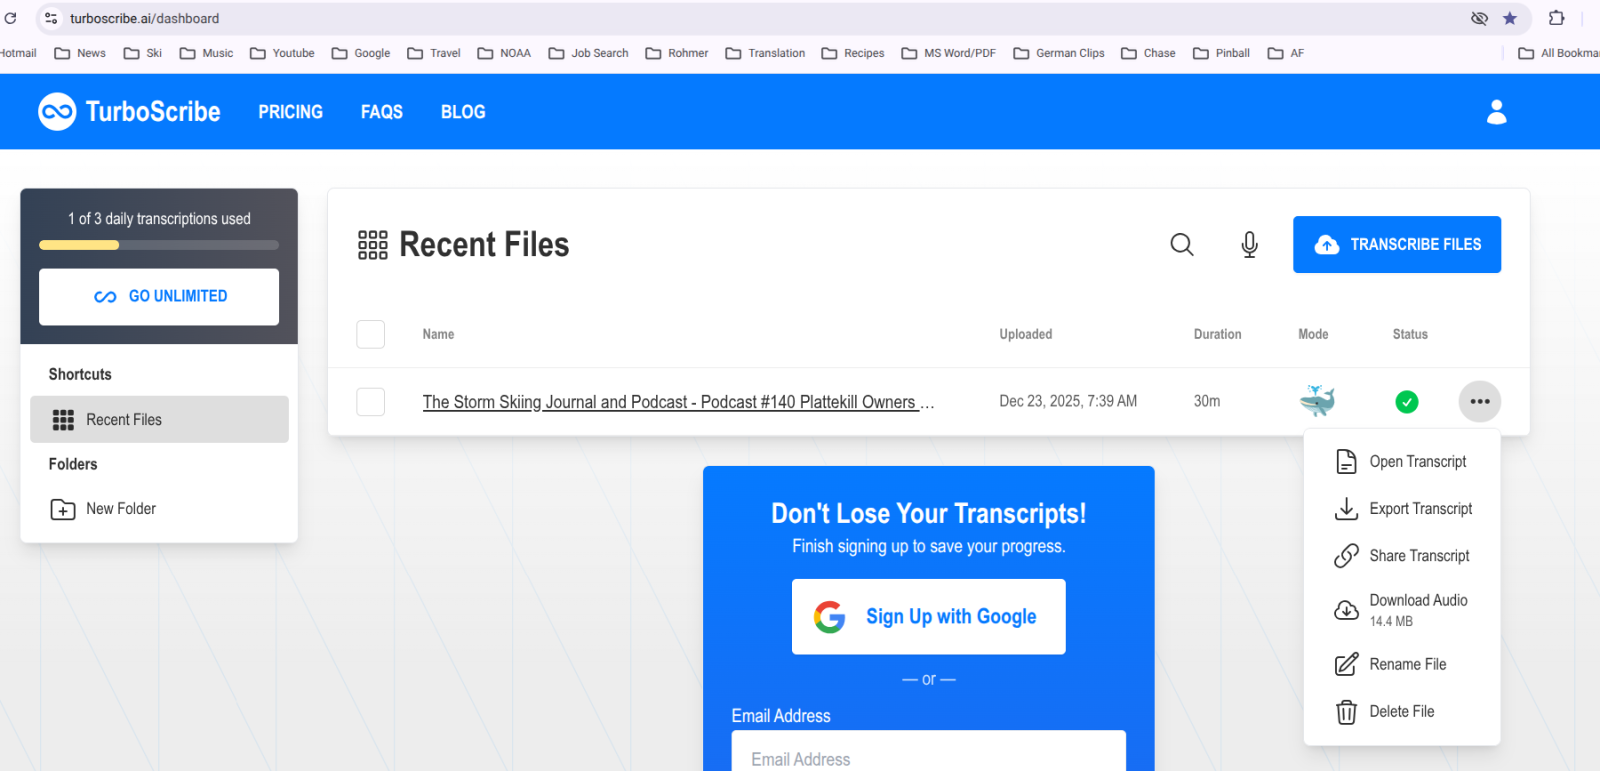Image resolution: width=1600 pixels, height=771 pixels.
Task: Choose Rename File from the menu
Action: coord(1407,665)
